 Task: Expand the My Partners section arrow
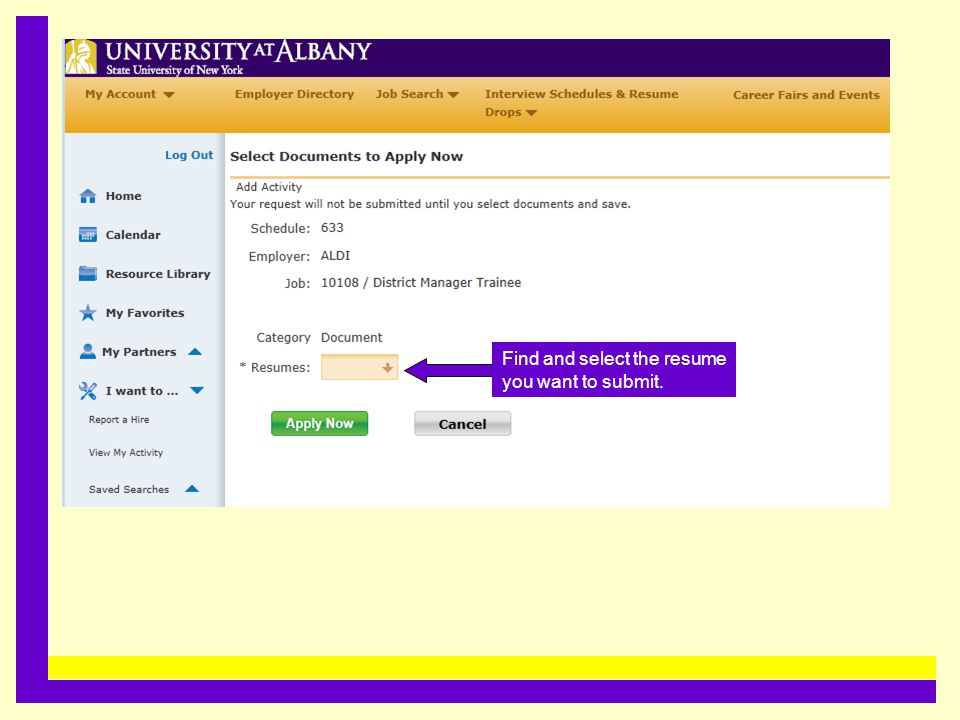pyautogui.click(x=195, y=351)
